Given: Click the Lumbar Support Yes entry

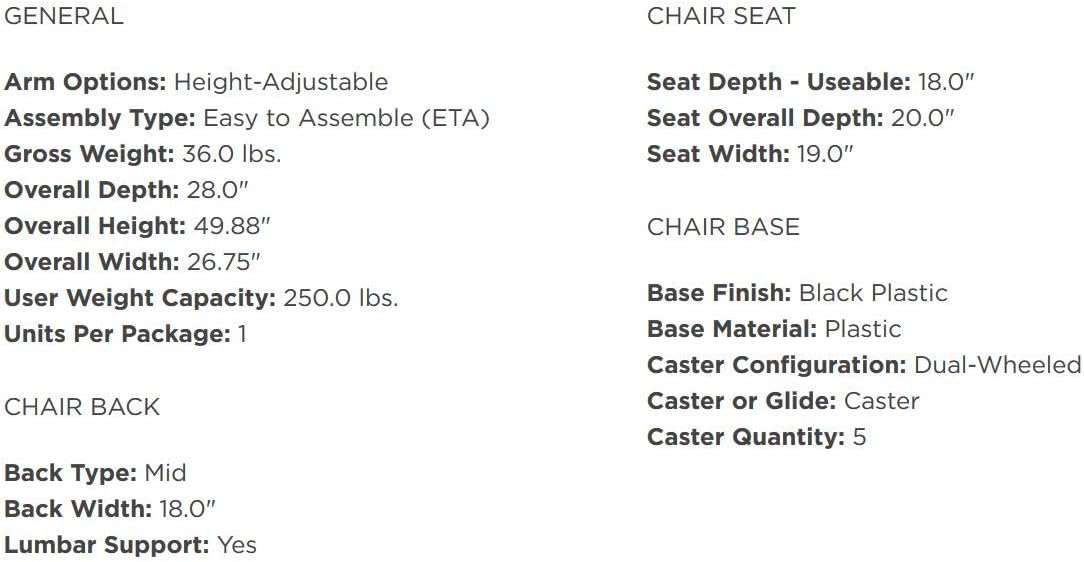Looking at the screenshot, I should click(130, 545).
